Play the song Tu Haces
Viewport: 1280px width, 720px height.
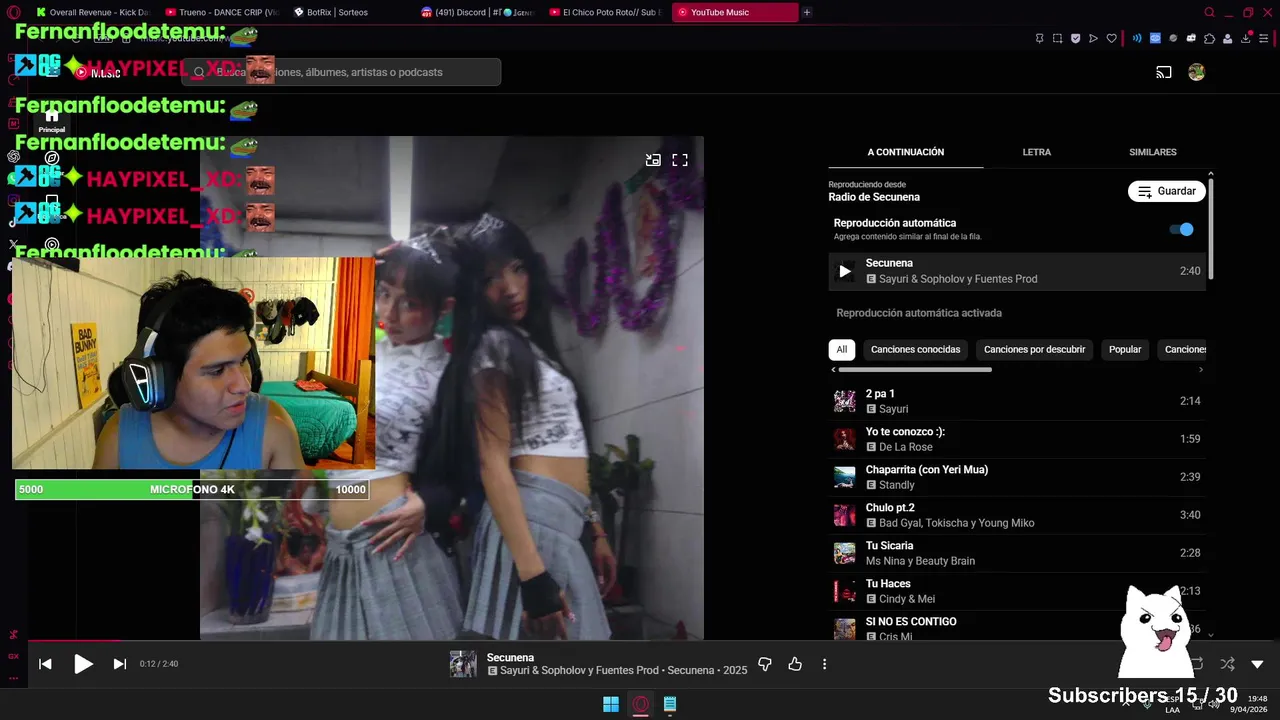pos(1017,591)
